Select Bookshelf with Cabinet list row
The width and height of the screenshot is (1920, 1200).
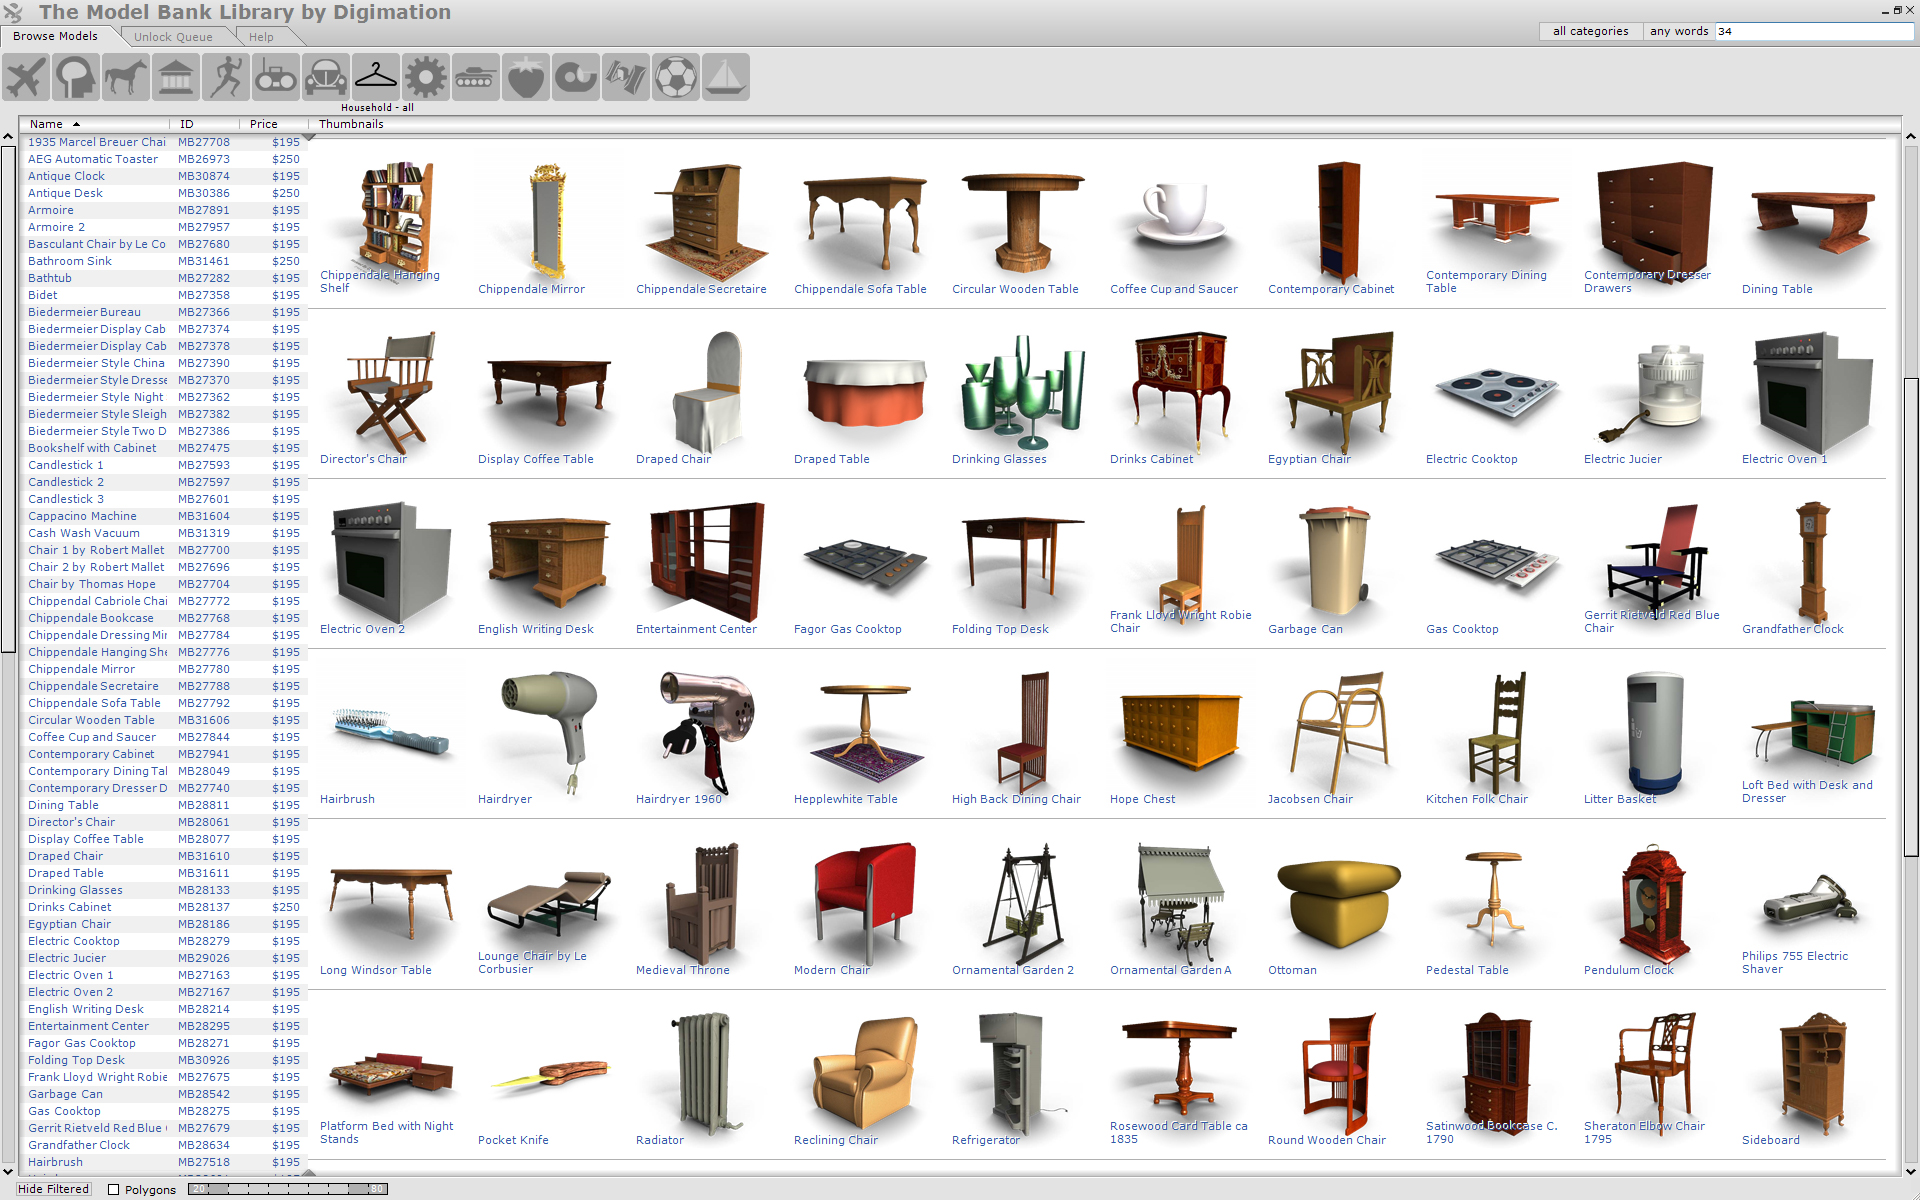pyautogui.click(x=163, y=448)
